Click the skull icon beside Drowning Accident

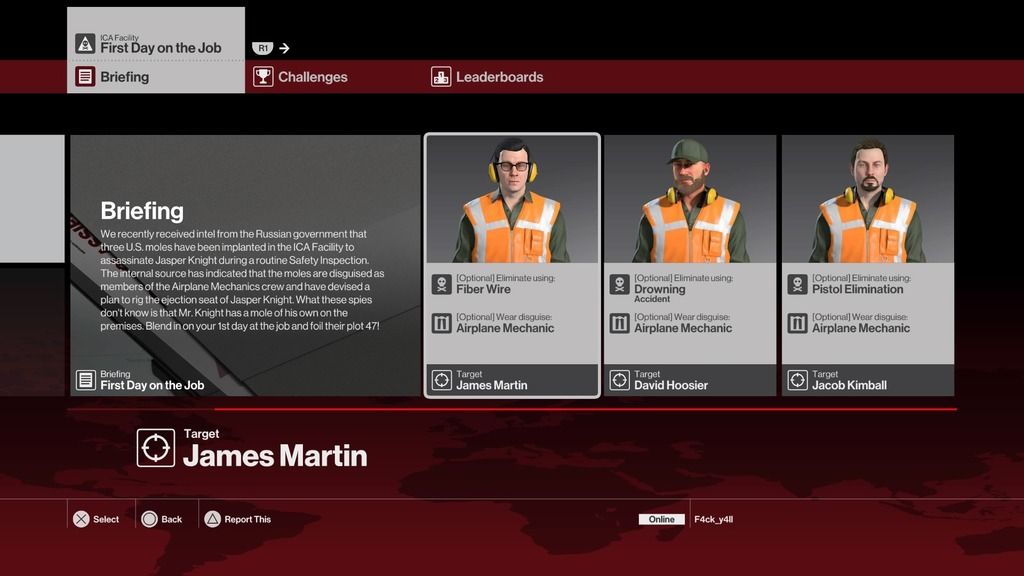(x=619, y=285)
